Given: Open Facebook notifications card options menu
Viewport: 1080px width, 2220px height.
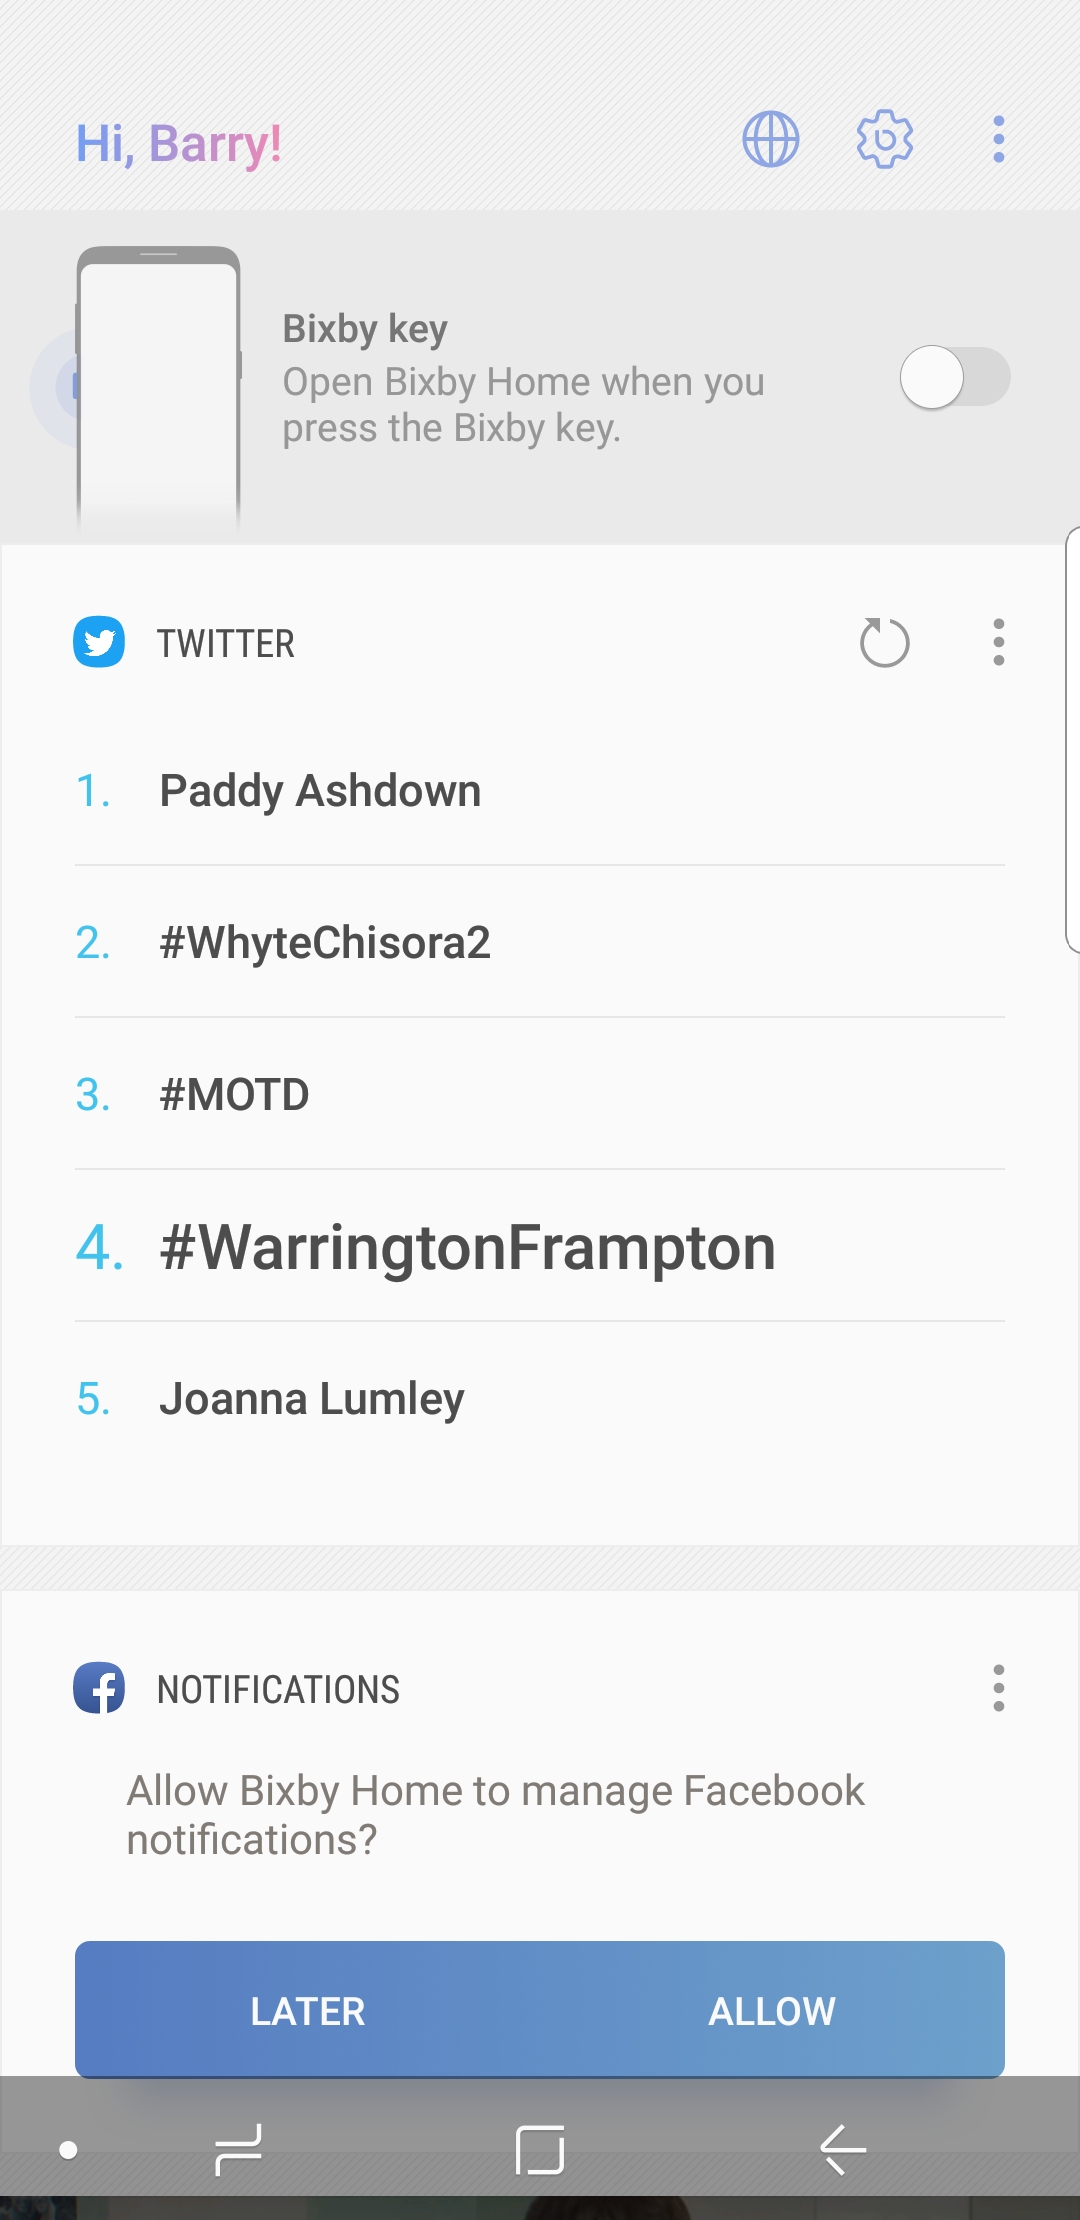Looking at the screenshot, I should pyautogui.click(x=998, y=1688).
